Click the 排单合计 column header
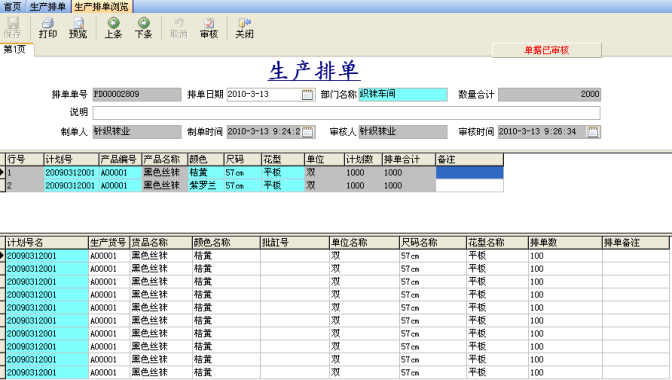The image size is (672, 380). pyautogui.click(x=408, y=159)
